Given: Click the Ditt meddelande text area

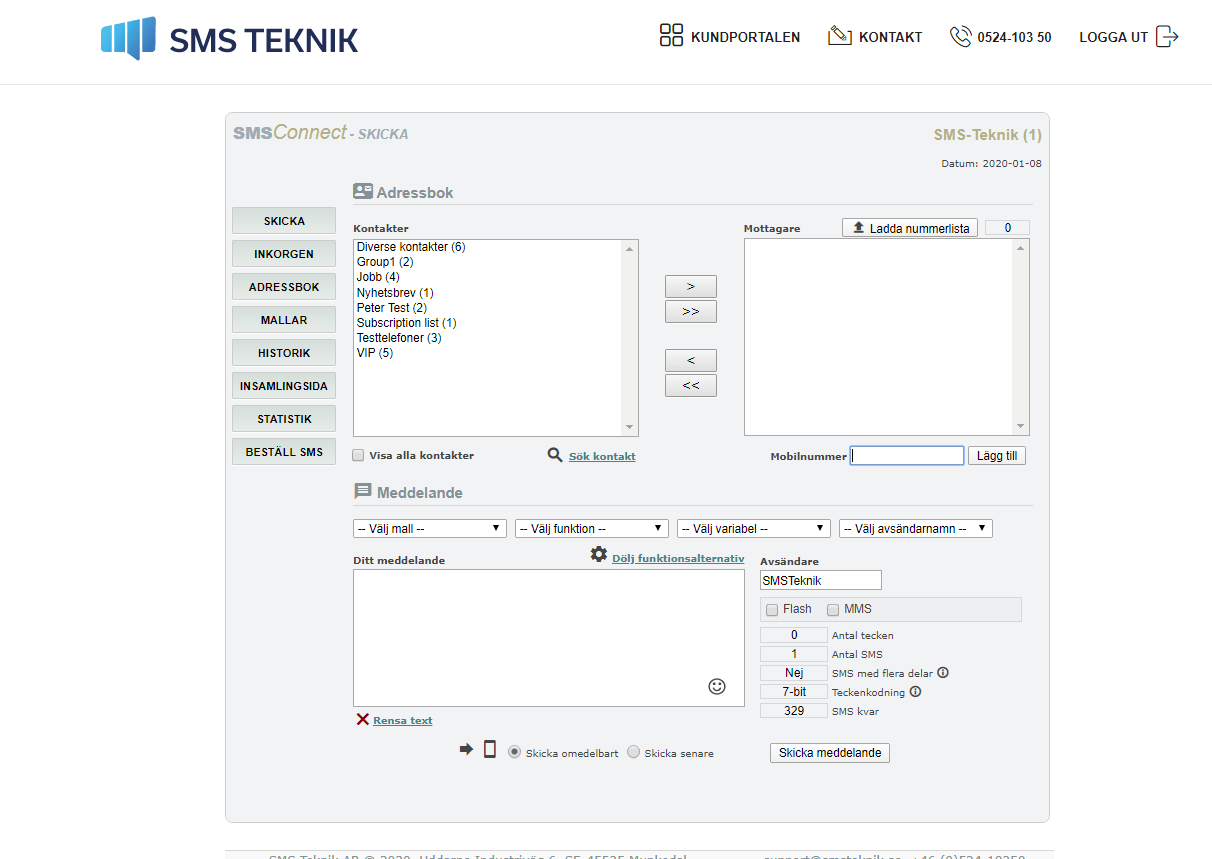Looking at the screenshot, I should pos(549,638).
